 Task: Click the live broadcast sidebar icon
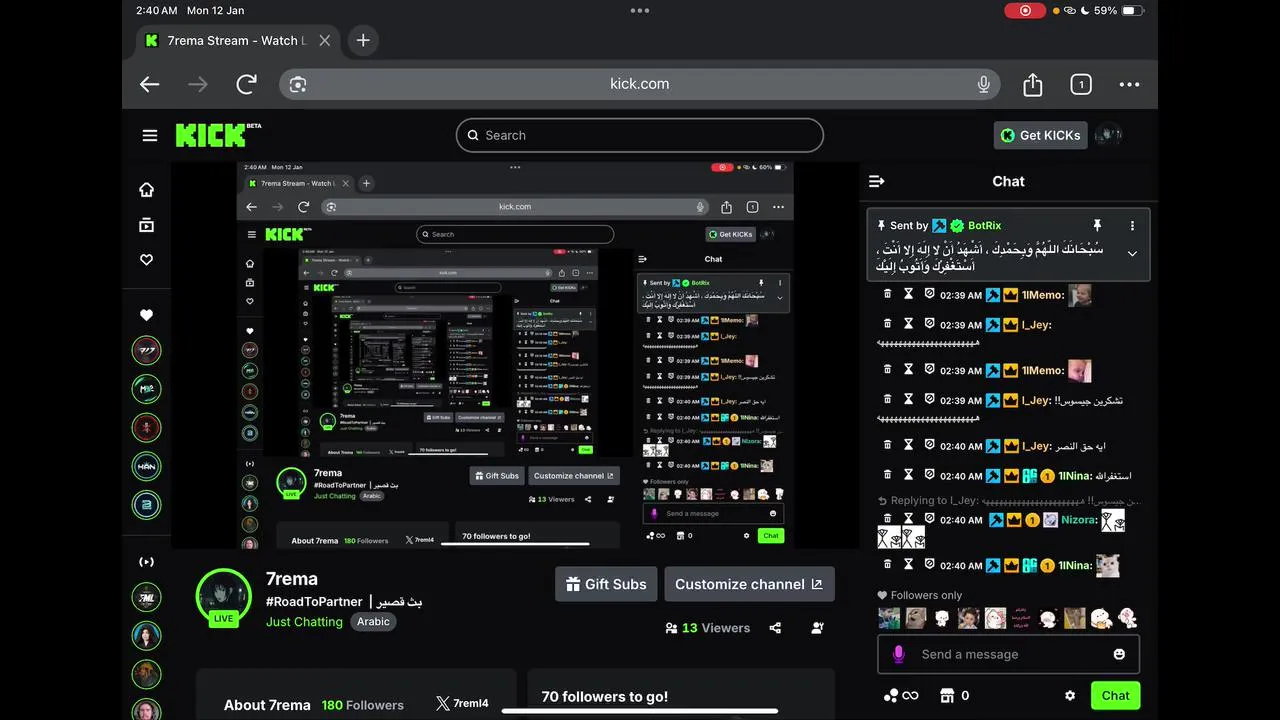pos(146,562)
